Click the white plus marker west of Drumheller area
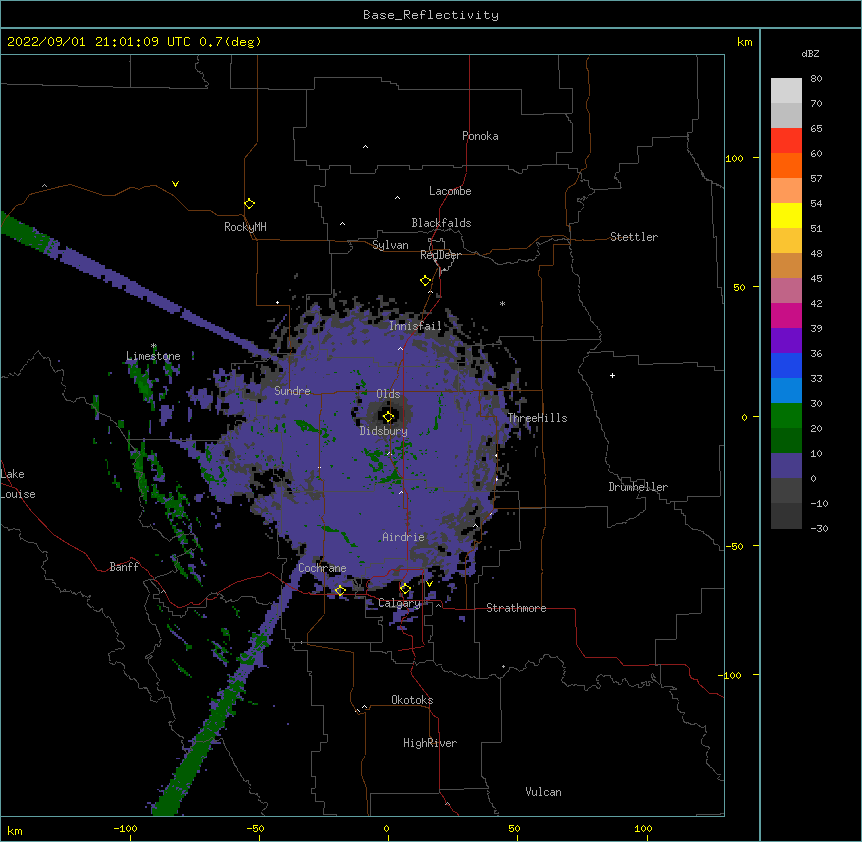 612,375
